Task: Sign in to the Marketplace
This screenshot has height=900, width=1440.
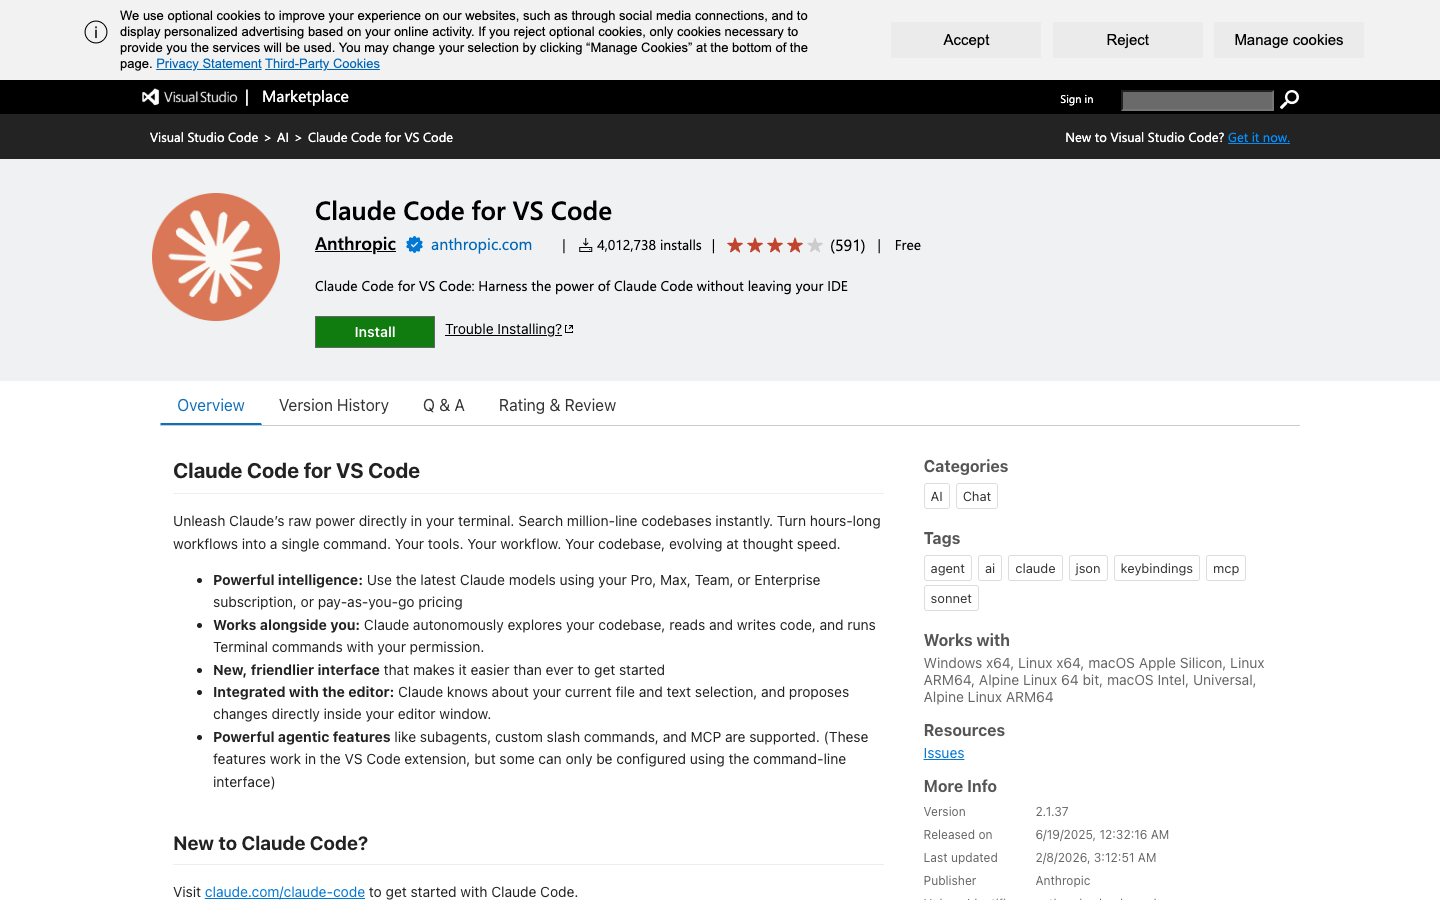Action: tap(1076, 99)
